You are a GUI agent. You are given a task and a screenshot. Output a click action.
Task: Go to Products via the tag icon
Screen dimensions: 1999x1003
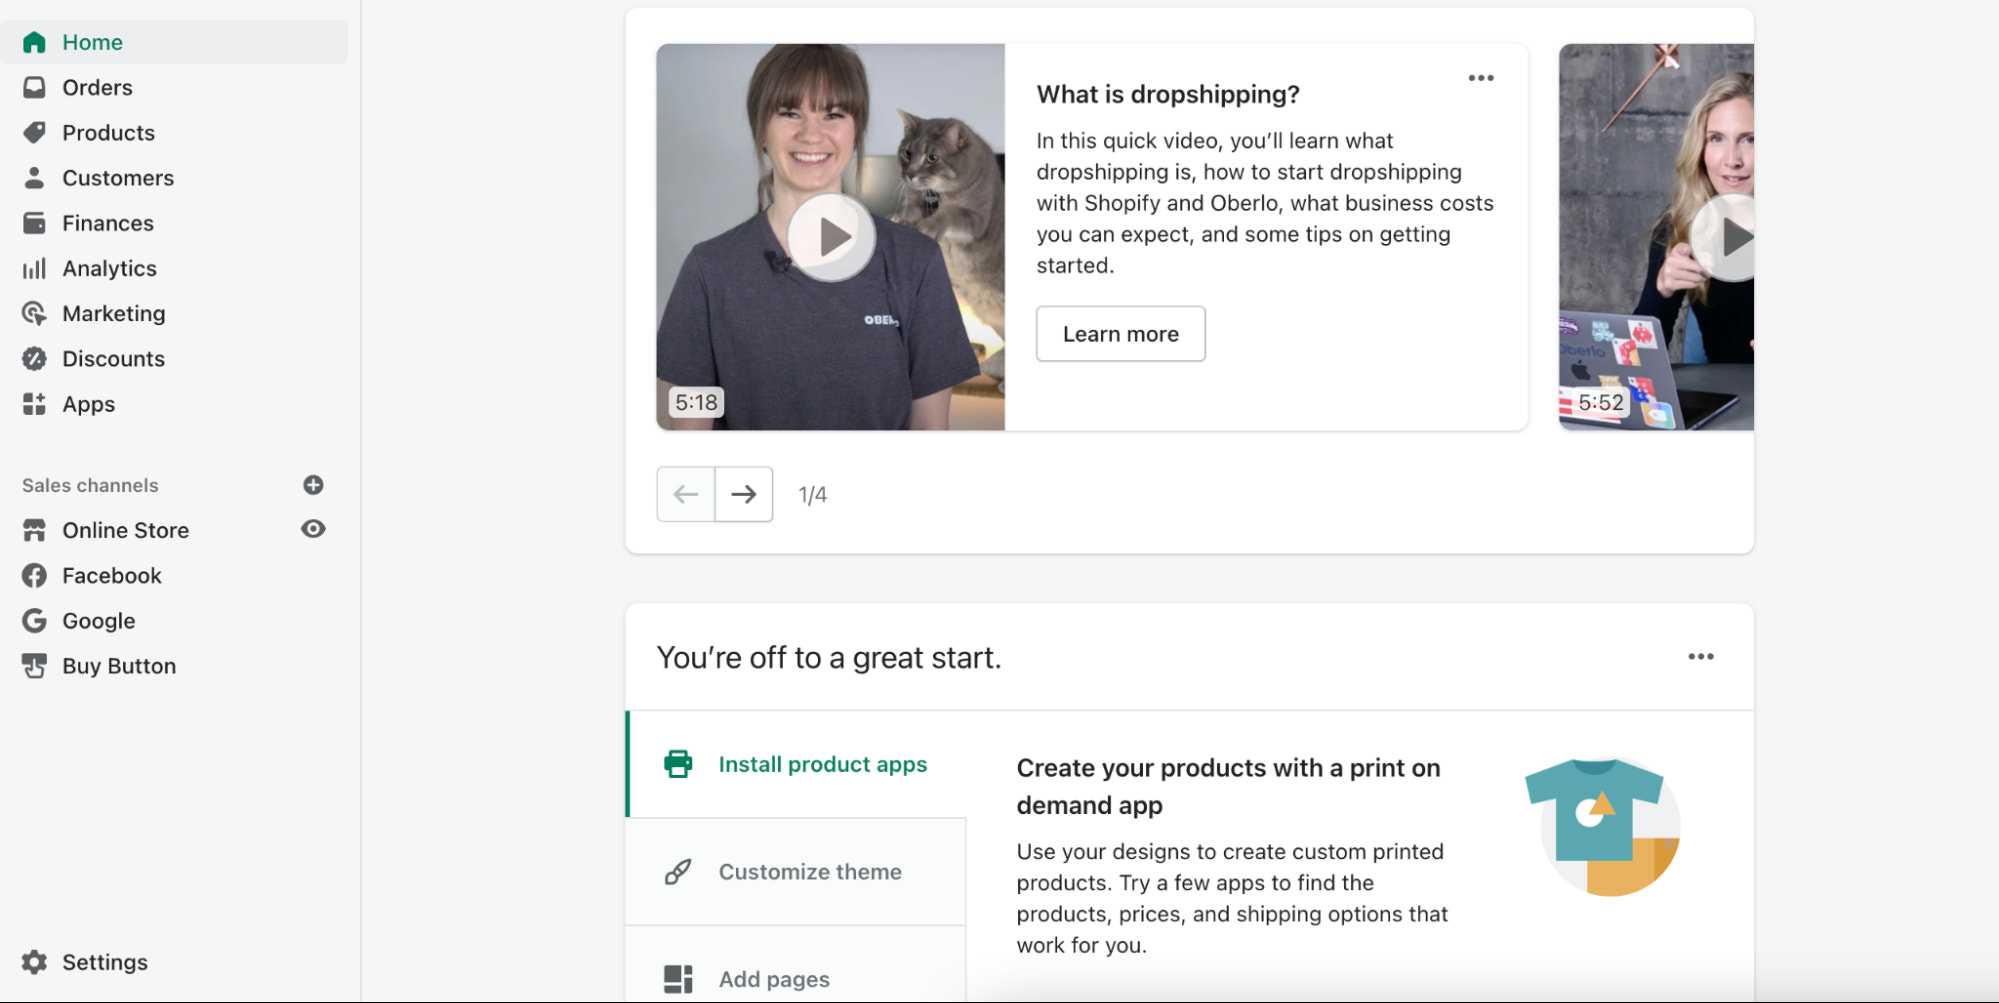(107, 132)
